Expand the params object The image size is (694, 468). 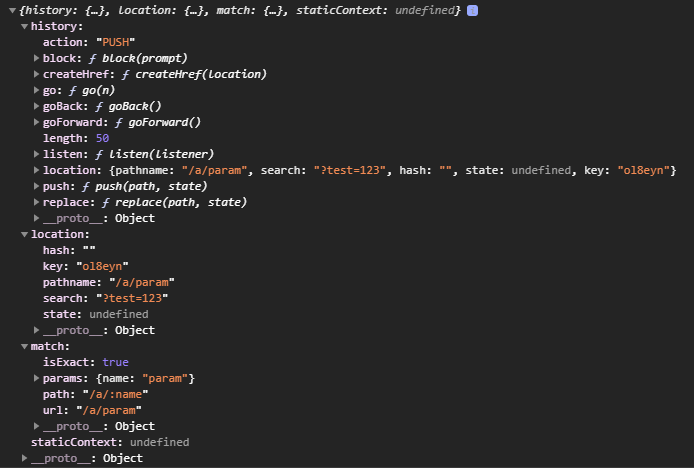(36, 378)
